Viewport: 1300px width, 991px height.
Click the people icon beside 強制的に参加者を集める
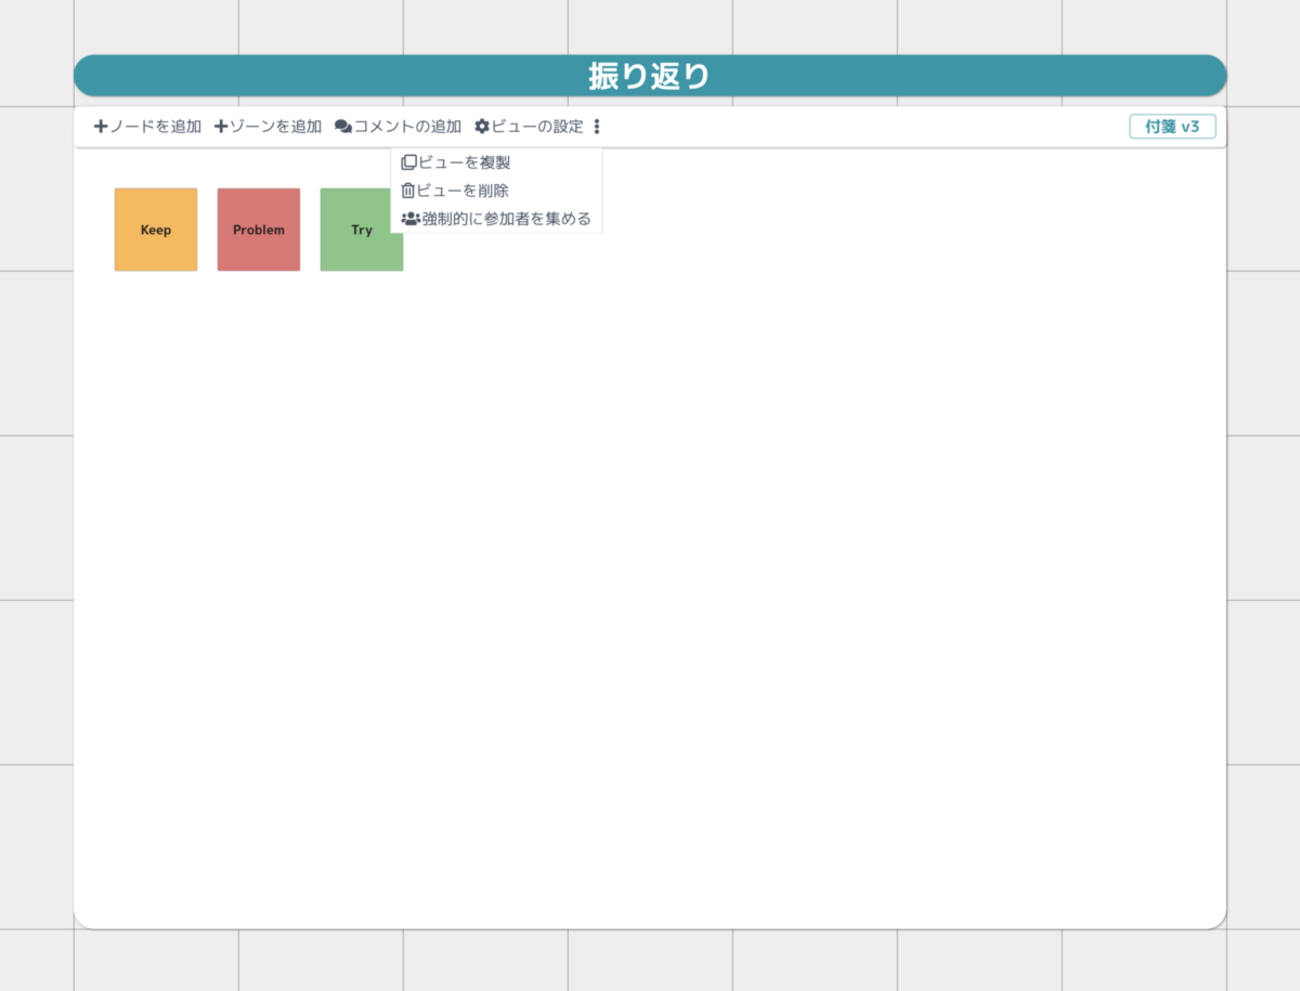411,218
